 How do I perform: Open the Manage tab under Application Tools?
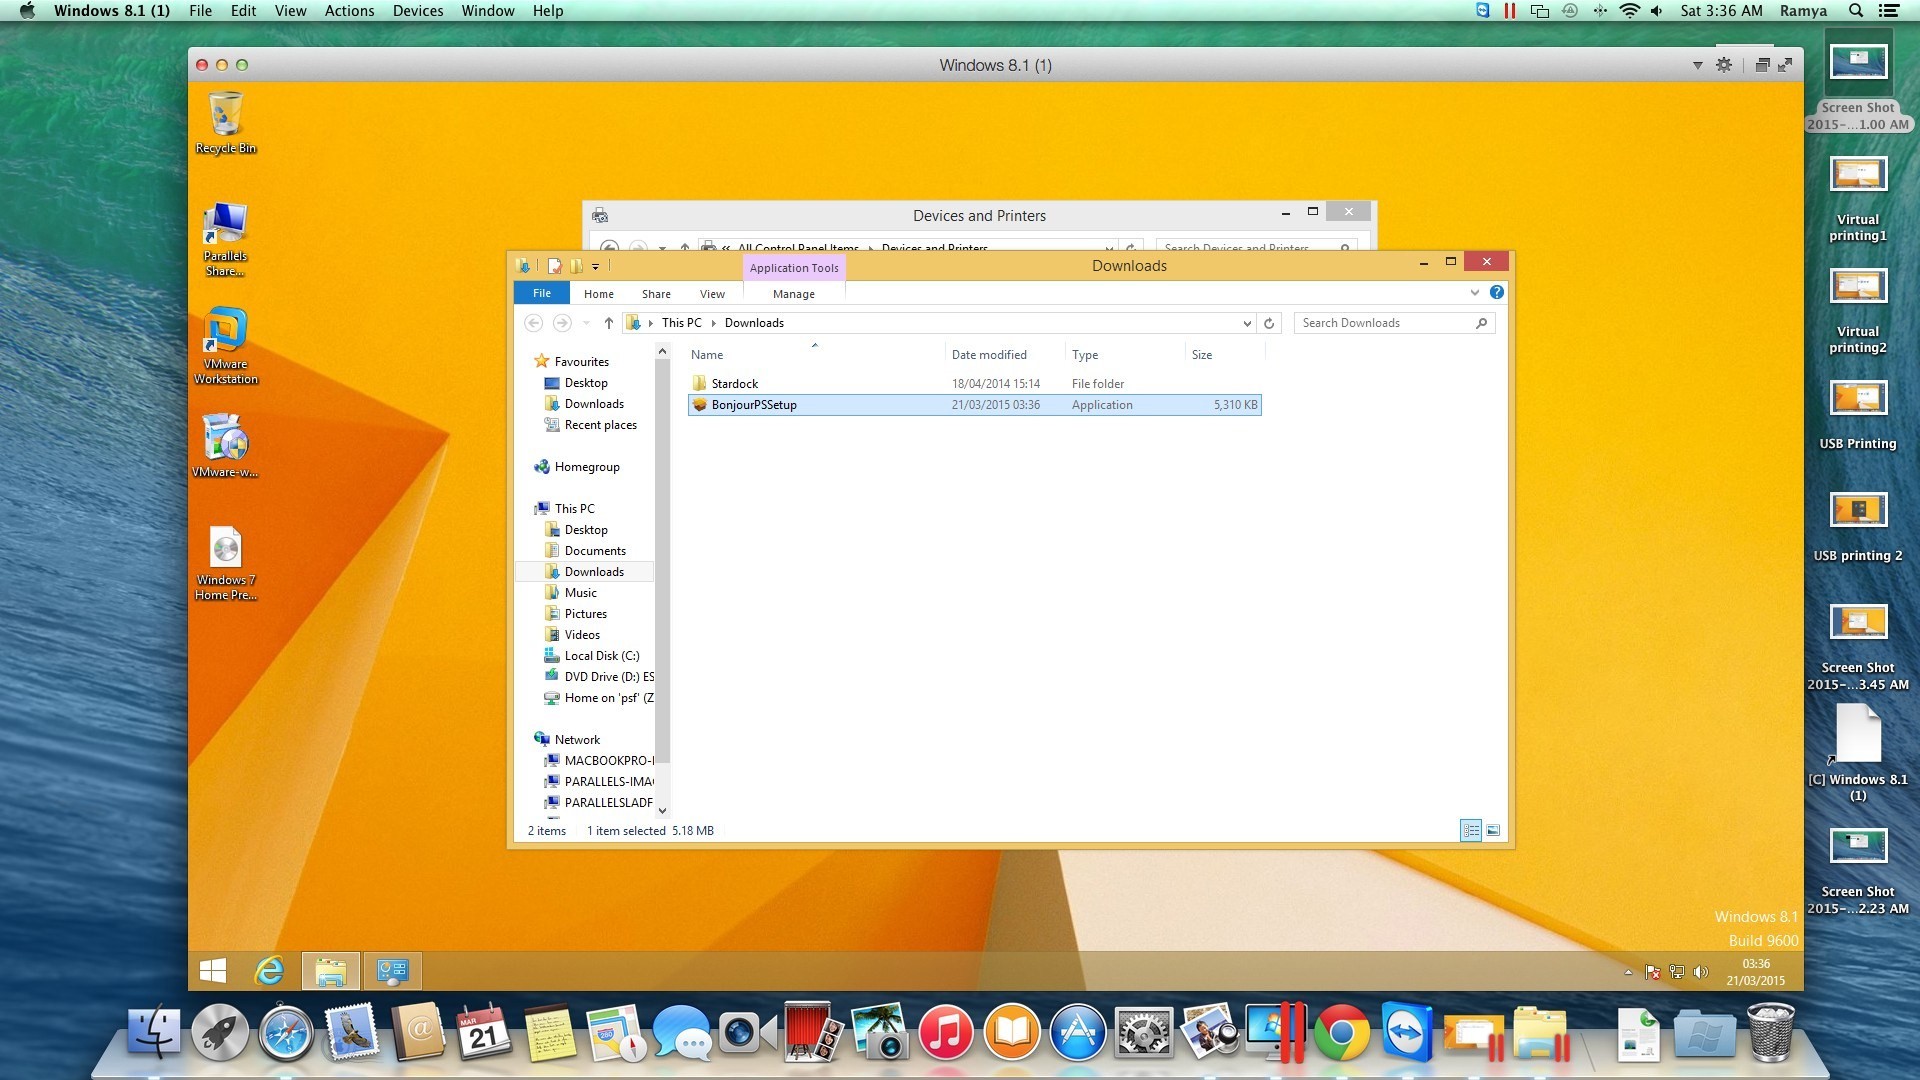click(793, 293)
